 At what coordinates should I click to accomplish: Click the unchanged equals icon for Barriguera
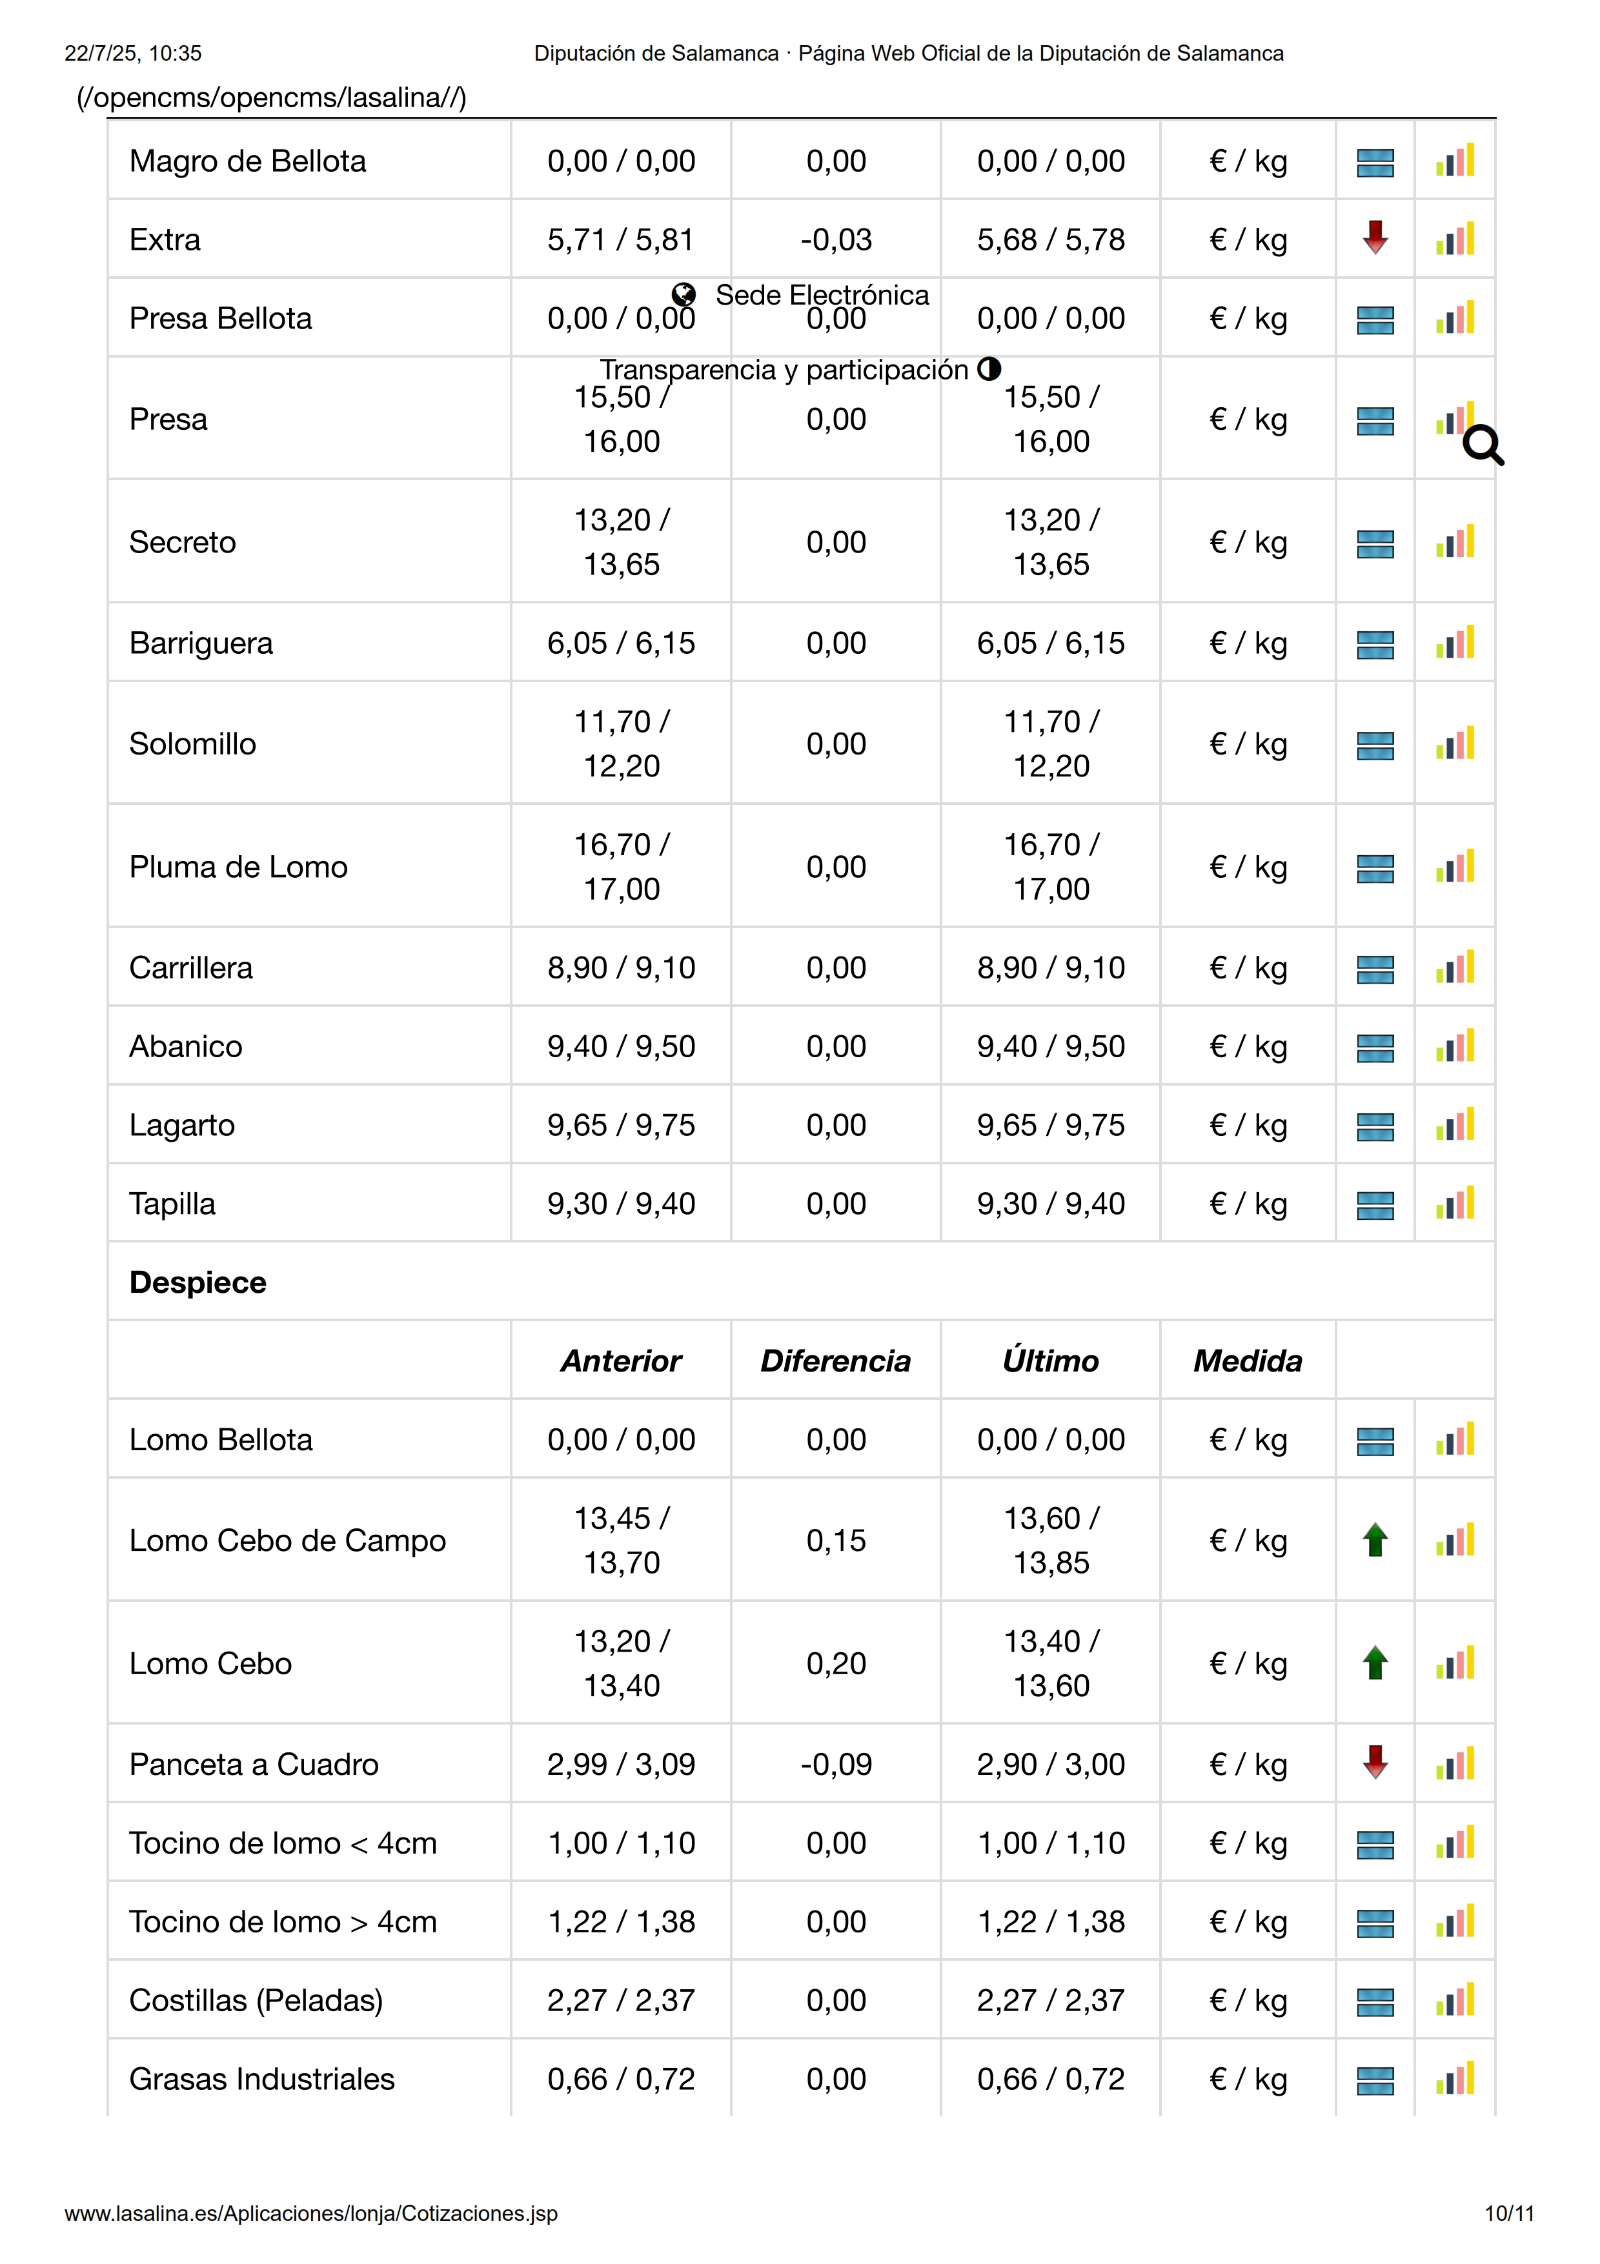tap(1375, 644)
